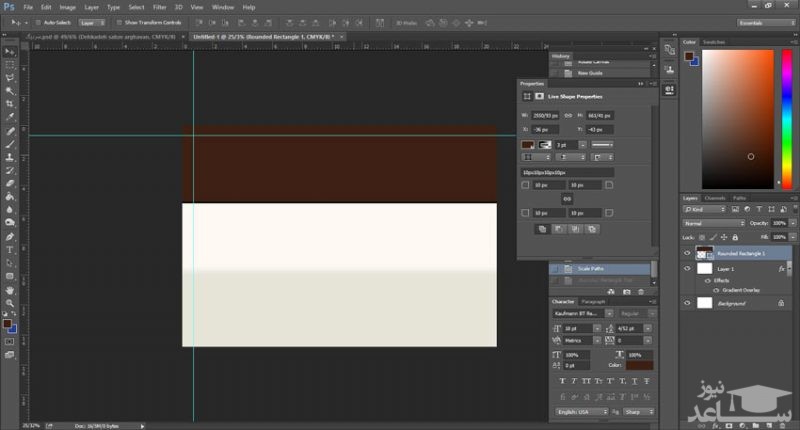This screenshot has width=800, height=430.
Task: Open the Filter menu
Action: pyautogui.click(x=159, y=7)
